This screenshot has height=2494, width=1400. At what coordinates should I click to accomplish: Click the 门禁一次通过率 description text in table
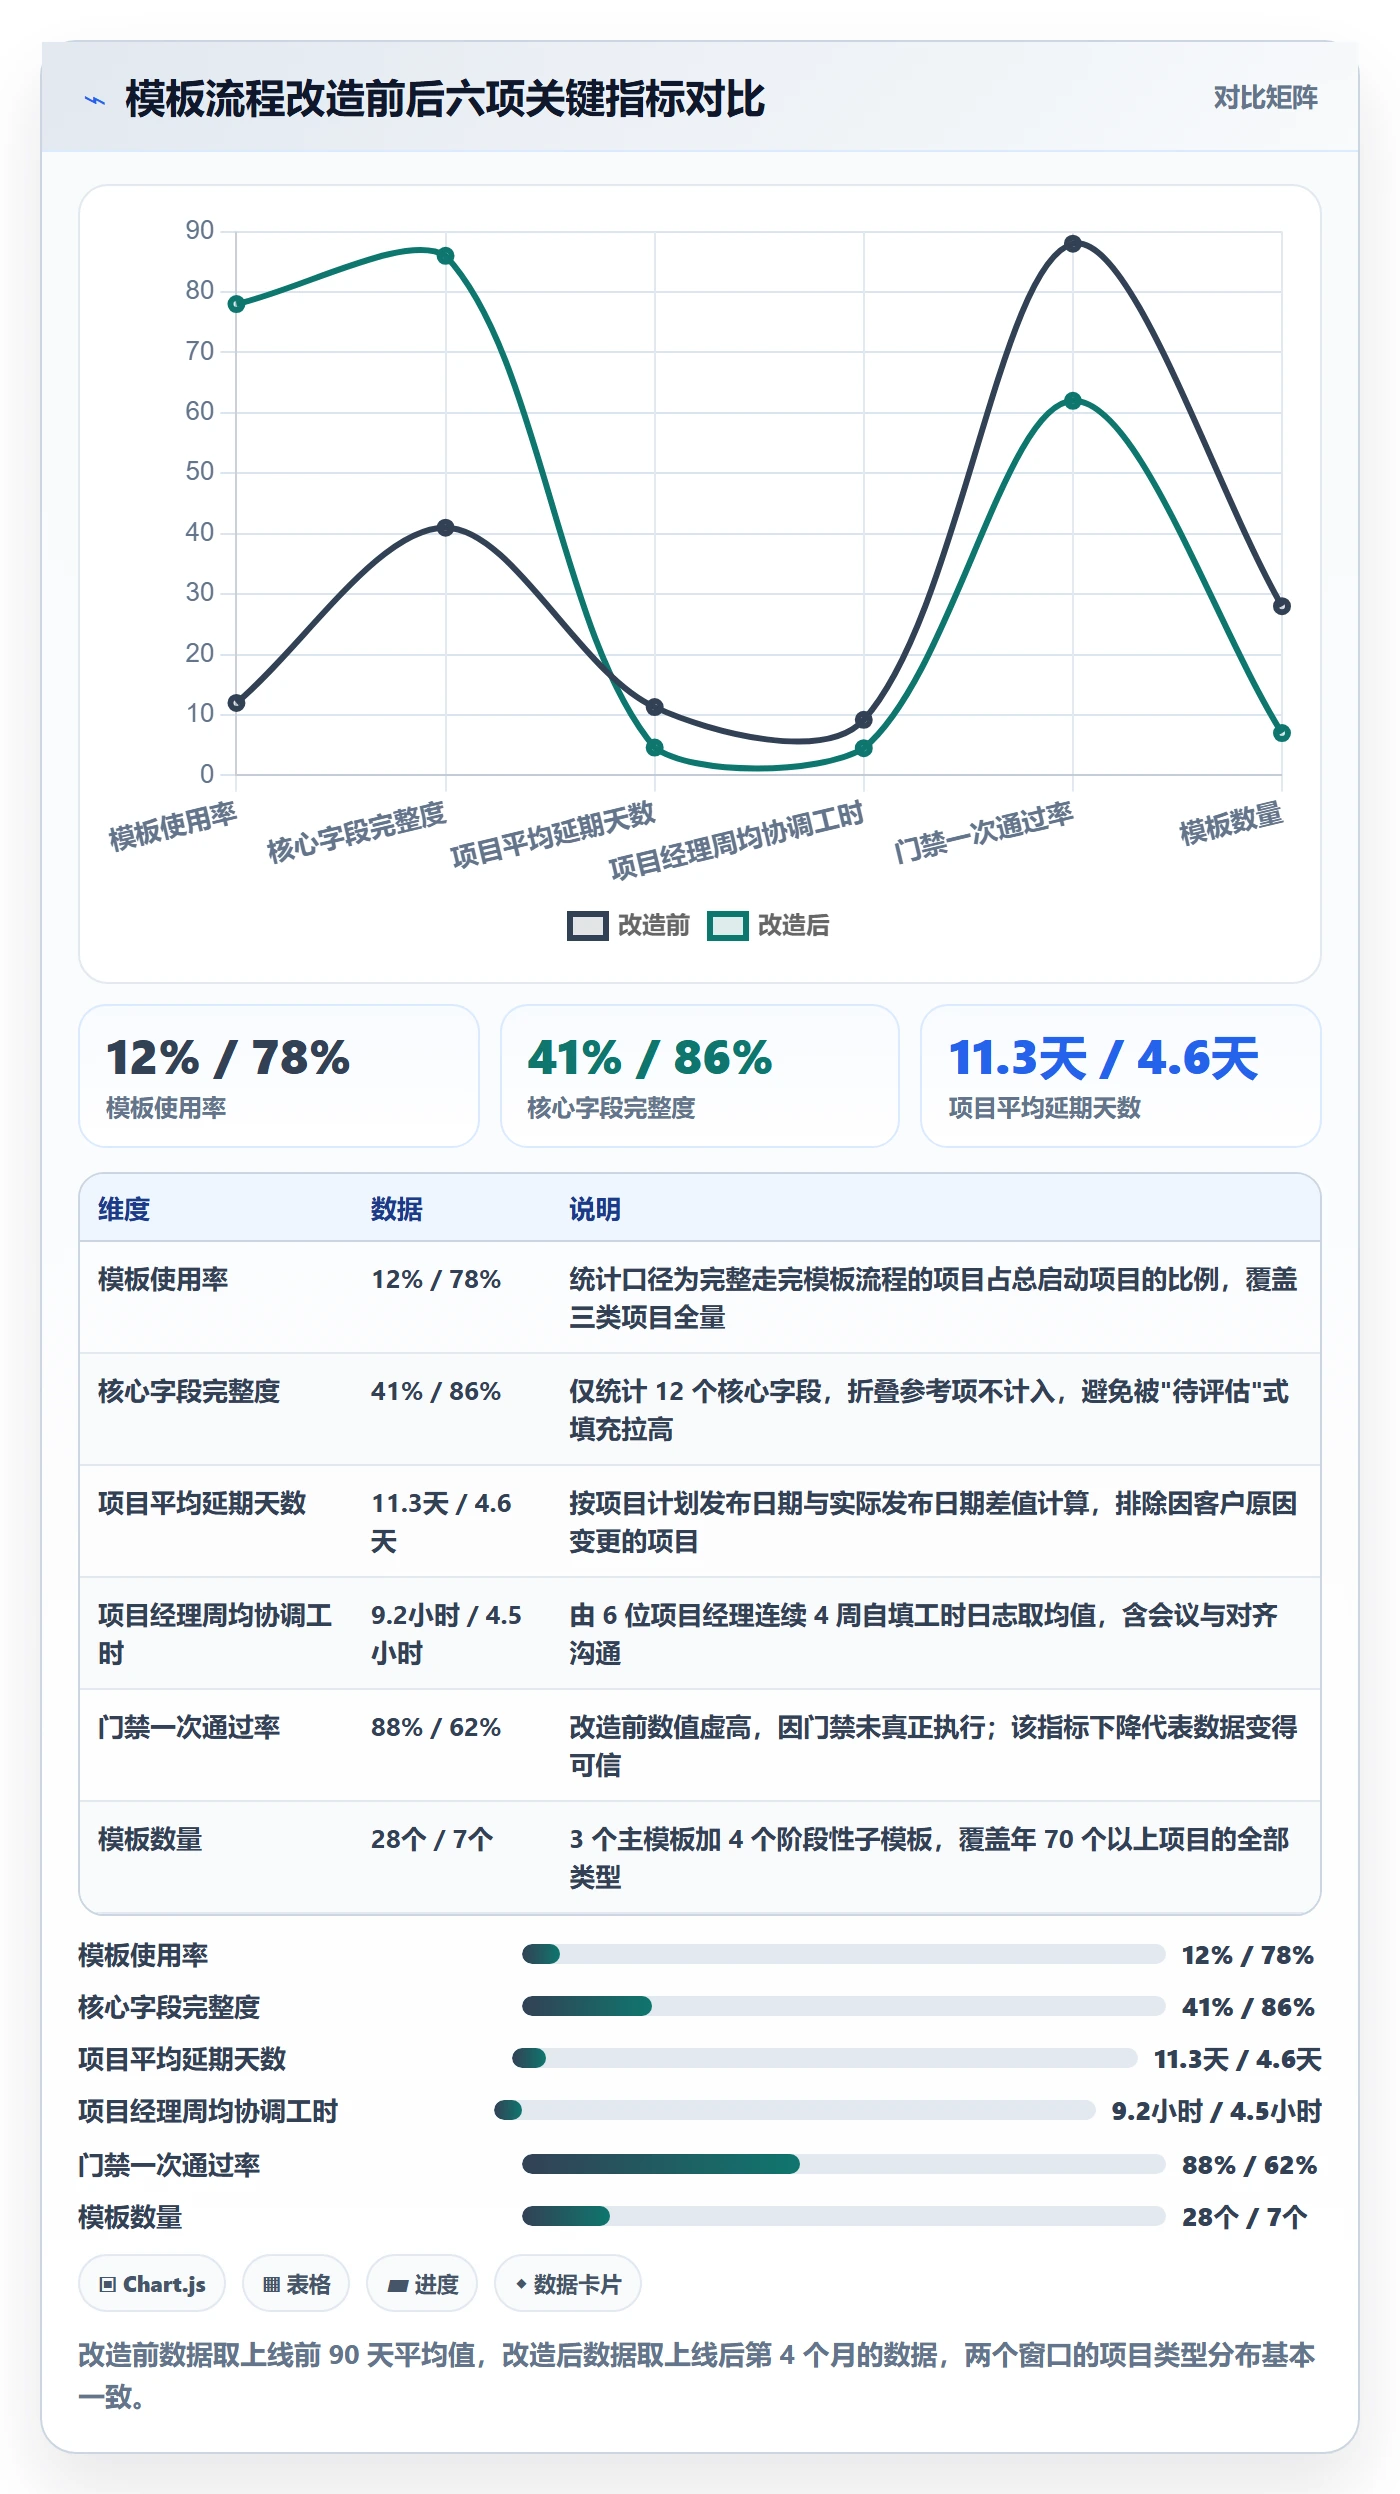click(933, 1746)
